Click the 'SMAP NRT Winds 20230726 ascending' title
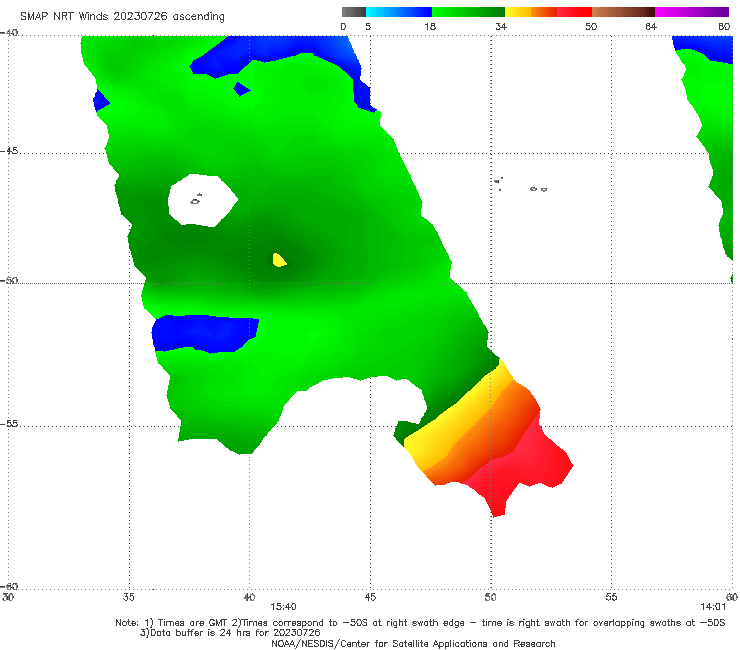 [x=122, y=16]
